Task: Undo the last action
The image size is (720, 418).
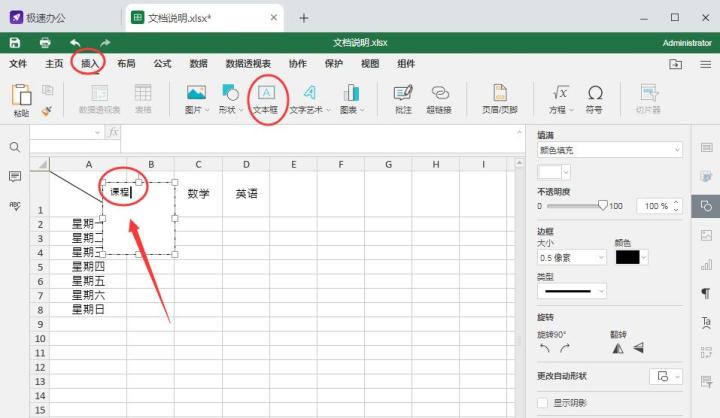Action: [75, 43]
